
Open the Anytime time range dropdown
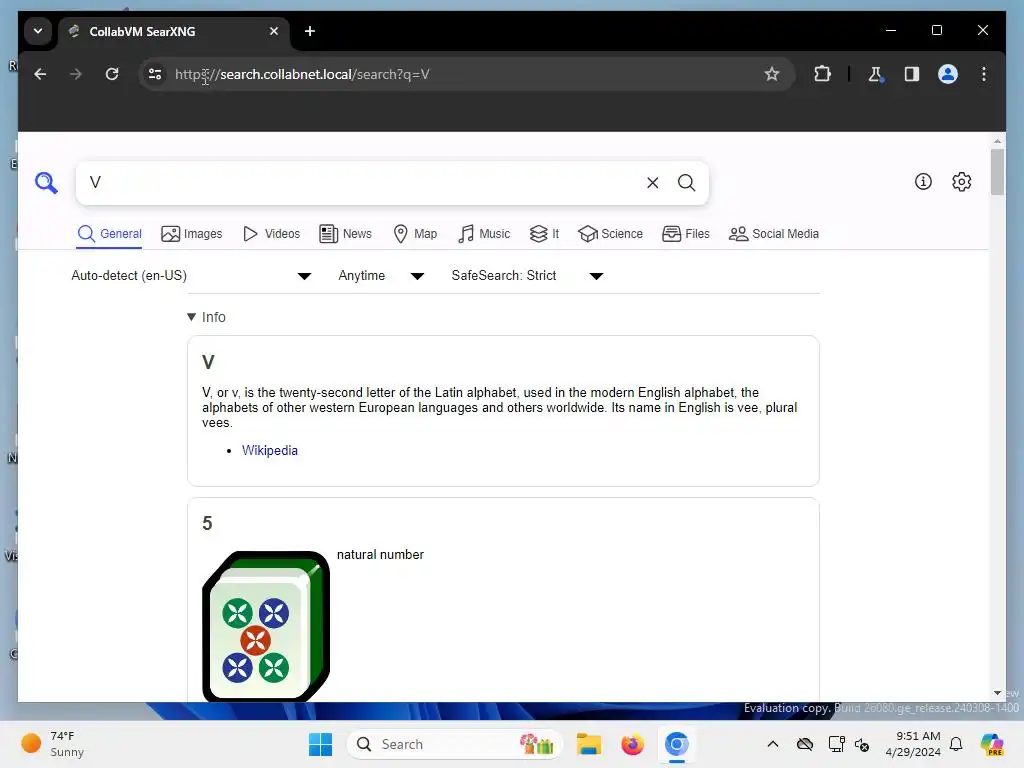(x=381, y=276)
